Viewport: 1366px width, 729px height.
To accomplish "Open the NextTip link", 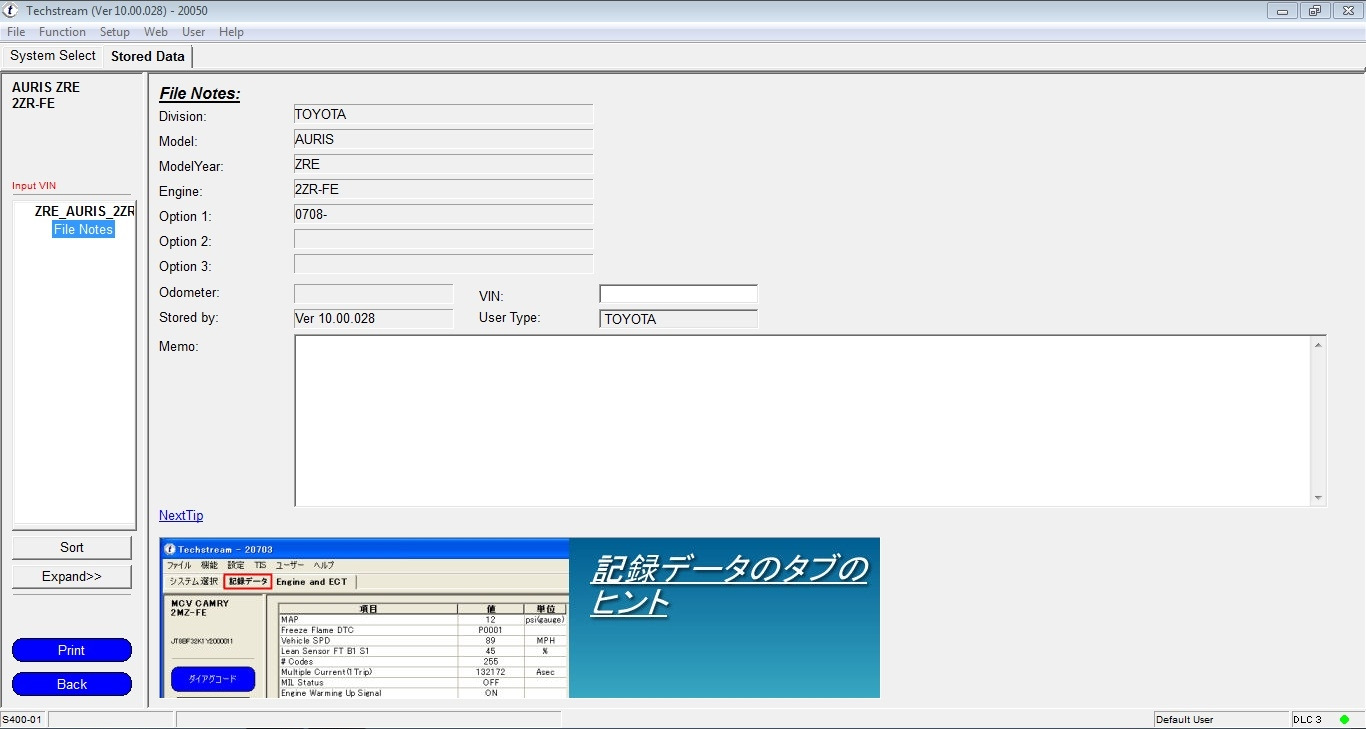I will pos(181,515).
